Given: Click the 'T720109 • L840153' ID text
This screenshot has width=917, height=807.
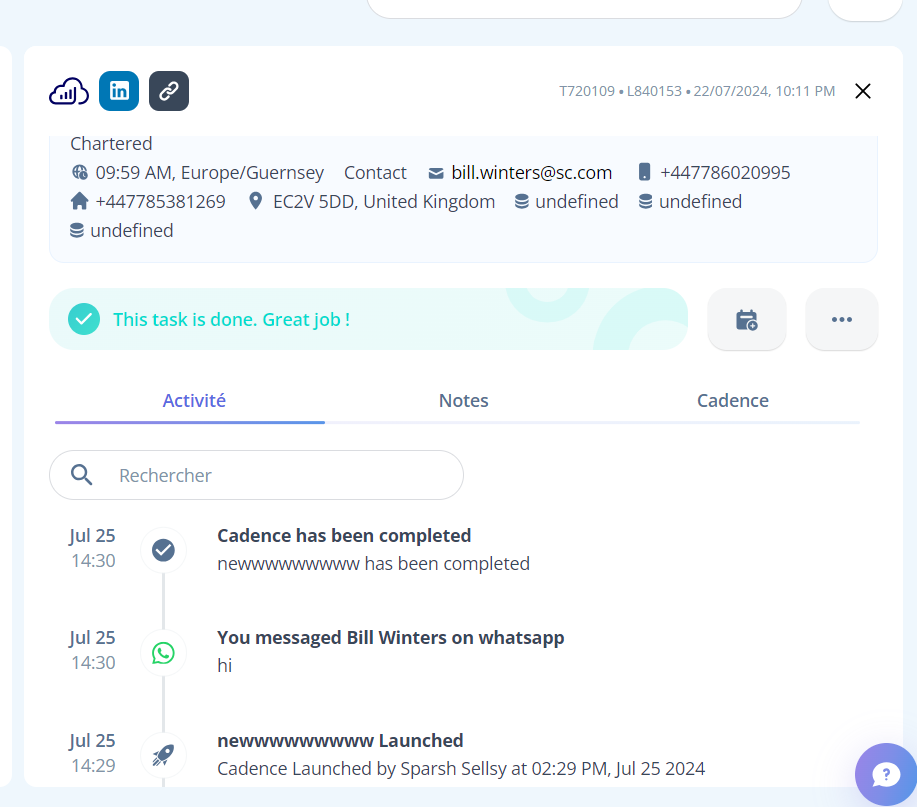Looking at the screenshot, I should (620, 91).
